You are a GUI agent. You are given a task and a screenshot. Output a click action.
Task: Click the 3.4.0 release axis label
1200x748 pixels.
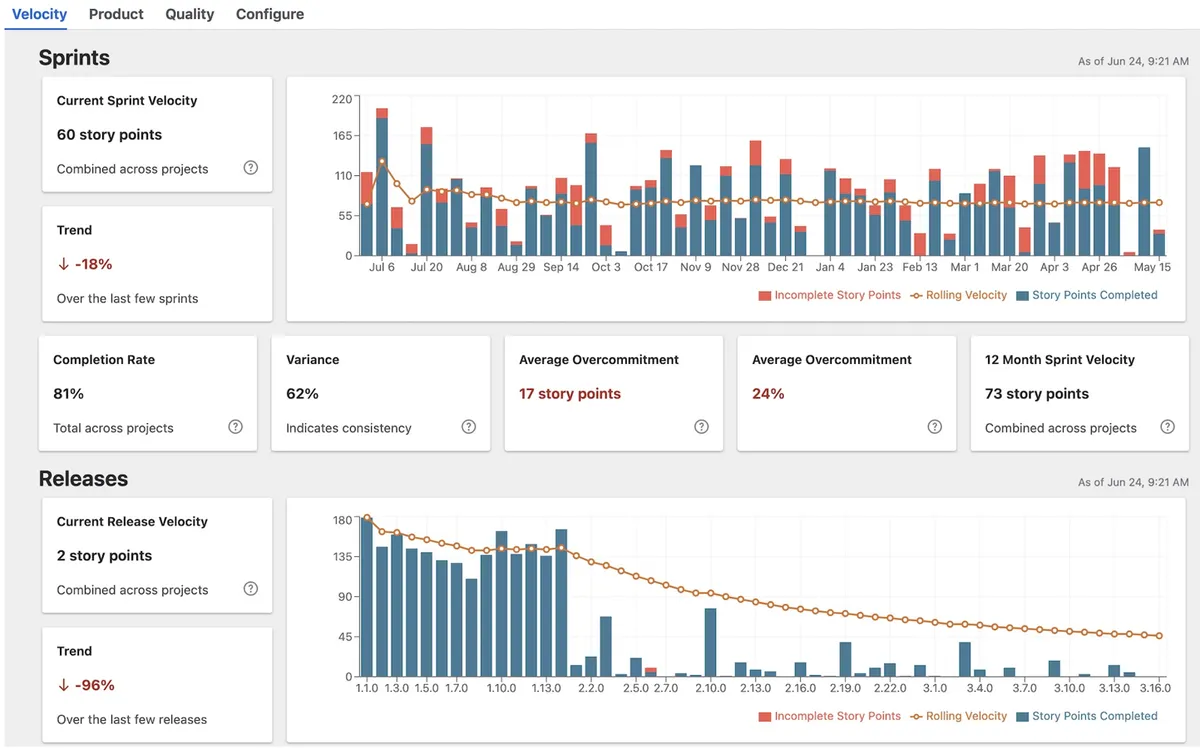979,688
